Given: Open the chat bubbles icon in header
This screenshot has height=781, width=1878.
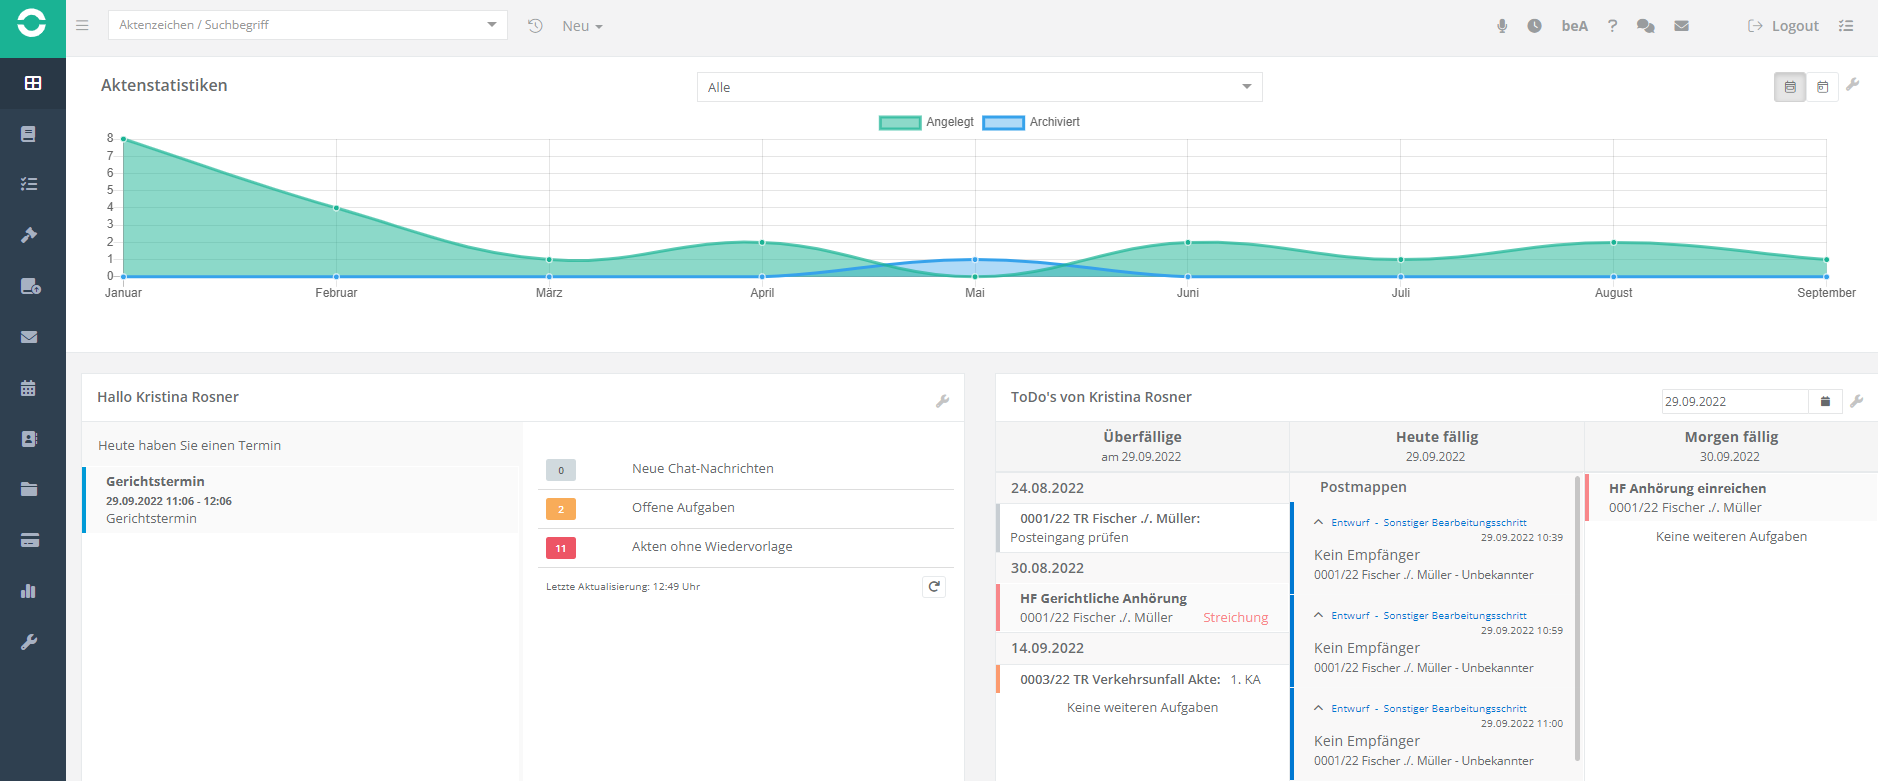Looking at the screenshot, I should coord(1645,26).
